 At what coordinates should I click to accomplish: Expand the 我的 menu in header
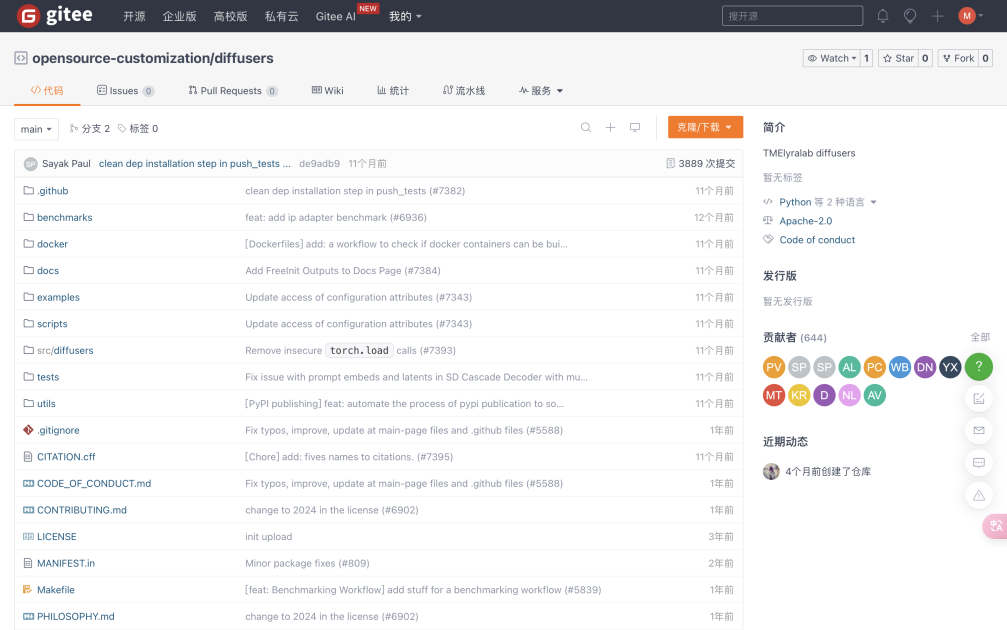point(405,16)
